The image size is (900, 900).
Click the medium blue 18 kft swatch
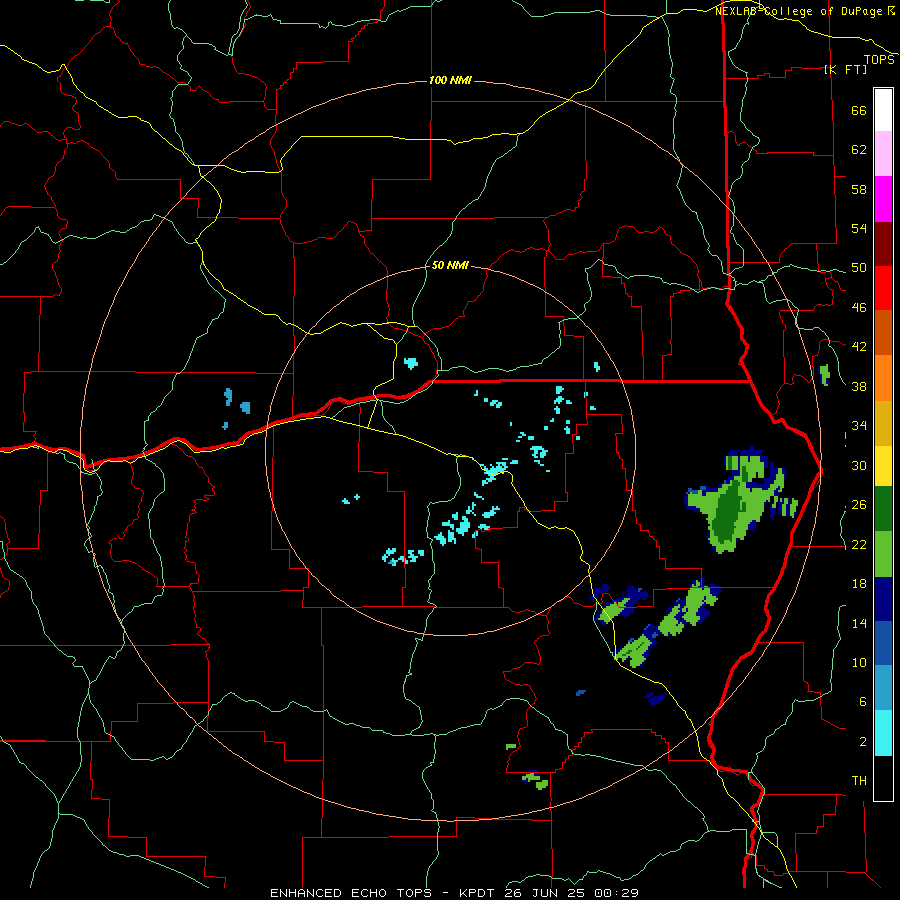coord(883,643)
